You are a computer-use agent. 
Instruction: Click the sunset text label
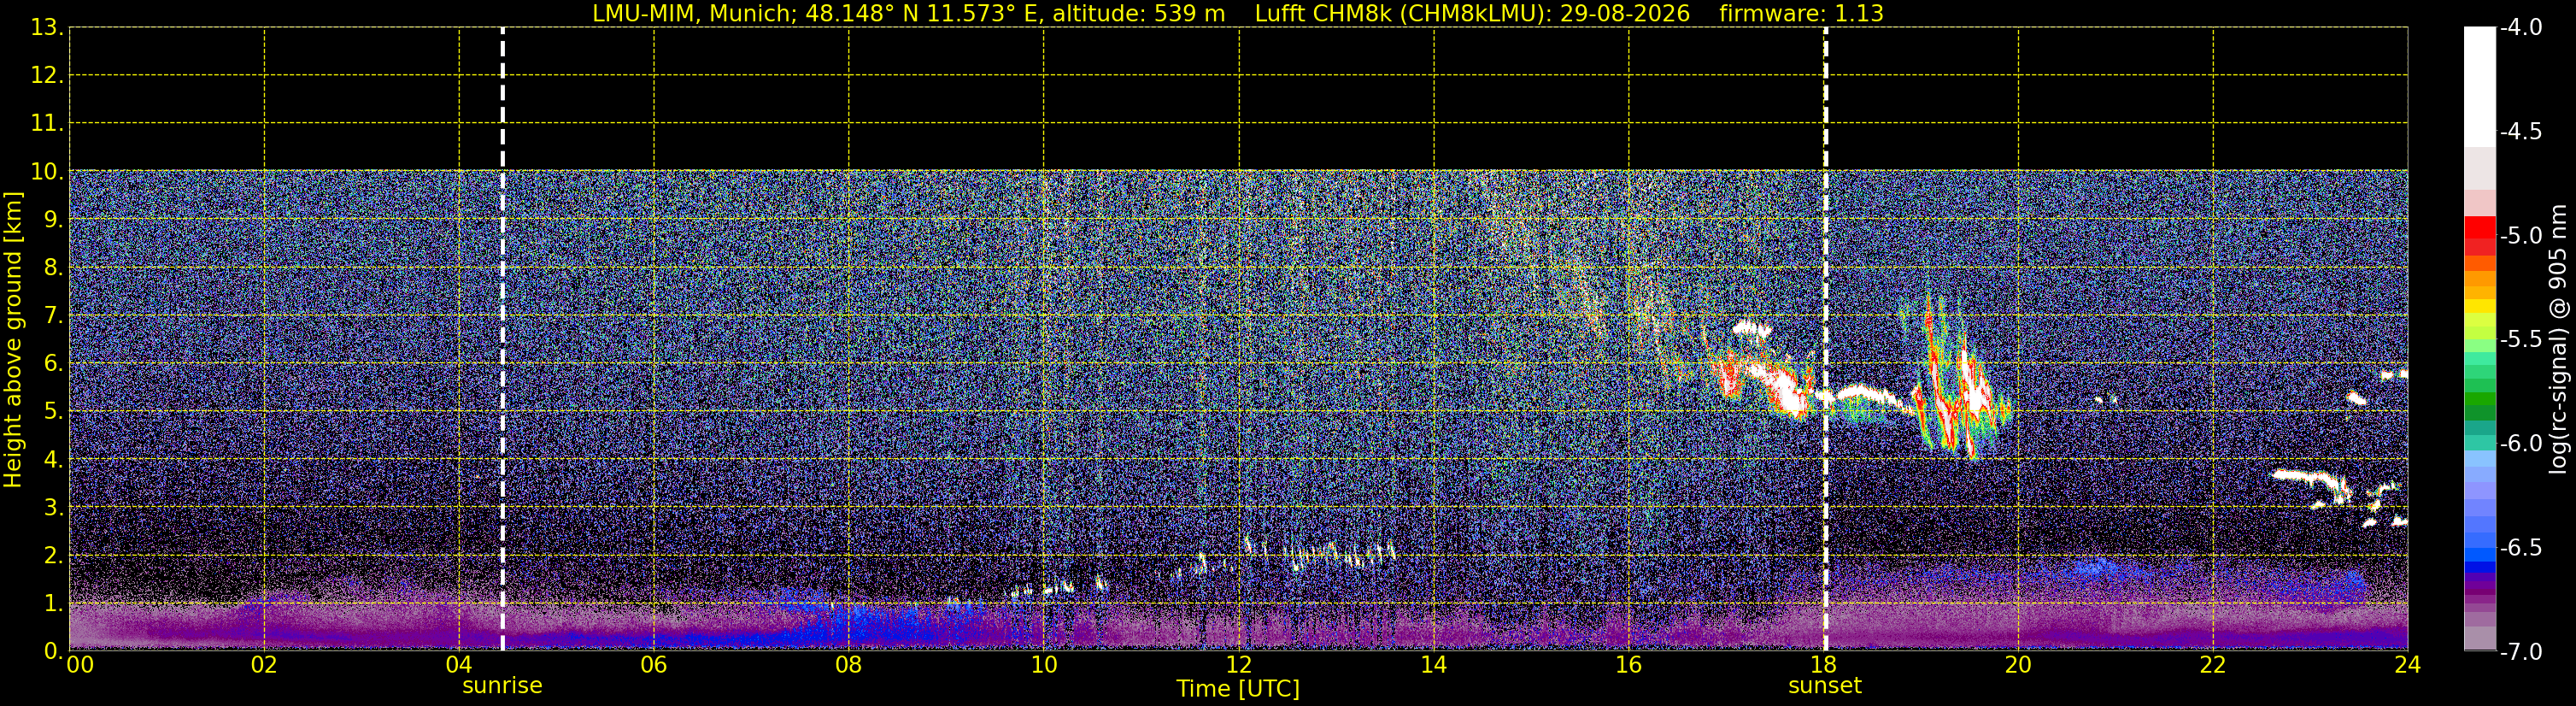[x=1825, y=686]
